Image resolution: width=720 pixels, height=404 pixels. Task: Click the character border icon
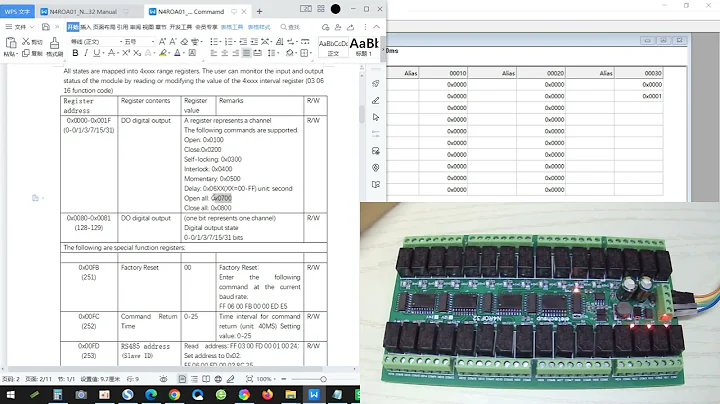pyautogui.click(x=192, y=53)
